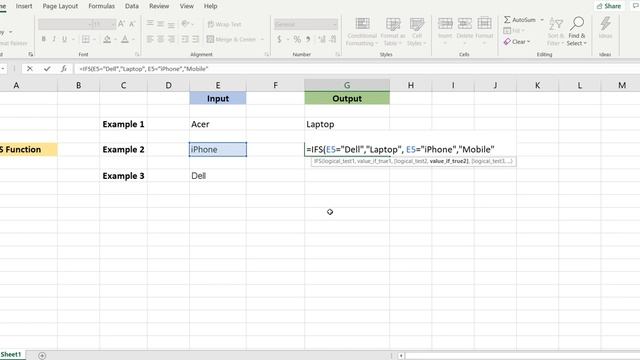Open Conditional Formatting
This screenshot has height=360, width=640.
click(x=362, y=32)
